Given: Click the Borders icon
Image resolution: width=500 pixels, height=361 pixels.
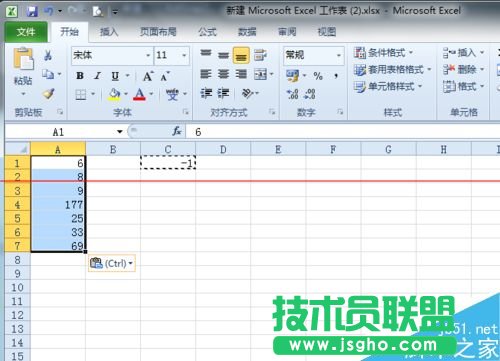Looking at the screenshot, I should pos(81,95).
